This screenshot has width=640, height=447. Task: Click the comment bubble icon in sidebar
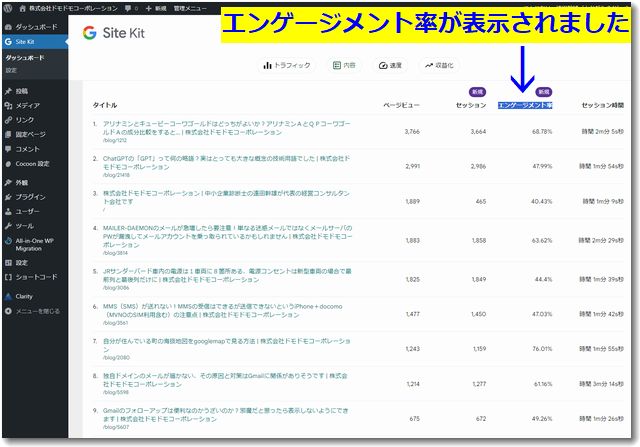[8, 149]
